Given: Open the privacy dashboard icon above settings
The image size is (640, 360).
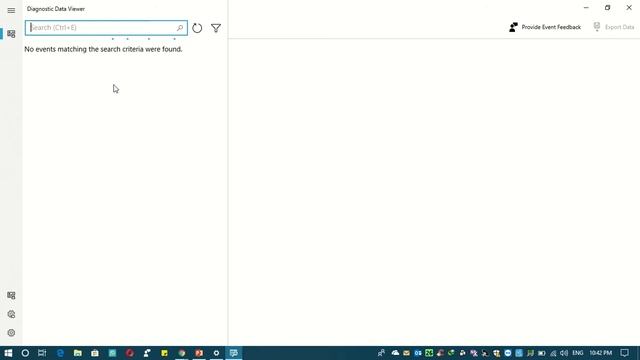Looking at the screenshot, I should (x=11, y=314).
